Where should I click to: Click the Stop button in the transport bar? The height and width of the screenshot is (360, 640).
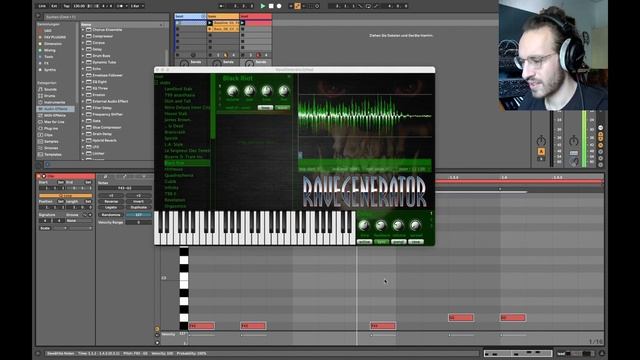(x=271, y=6)
